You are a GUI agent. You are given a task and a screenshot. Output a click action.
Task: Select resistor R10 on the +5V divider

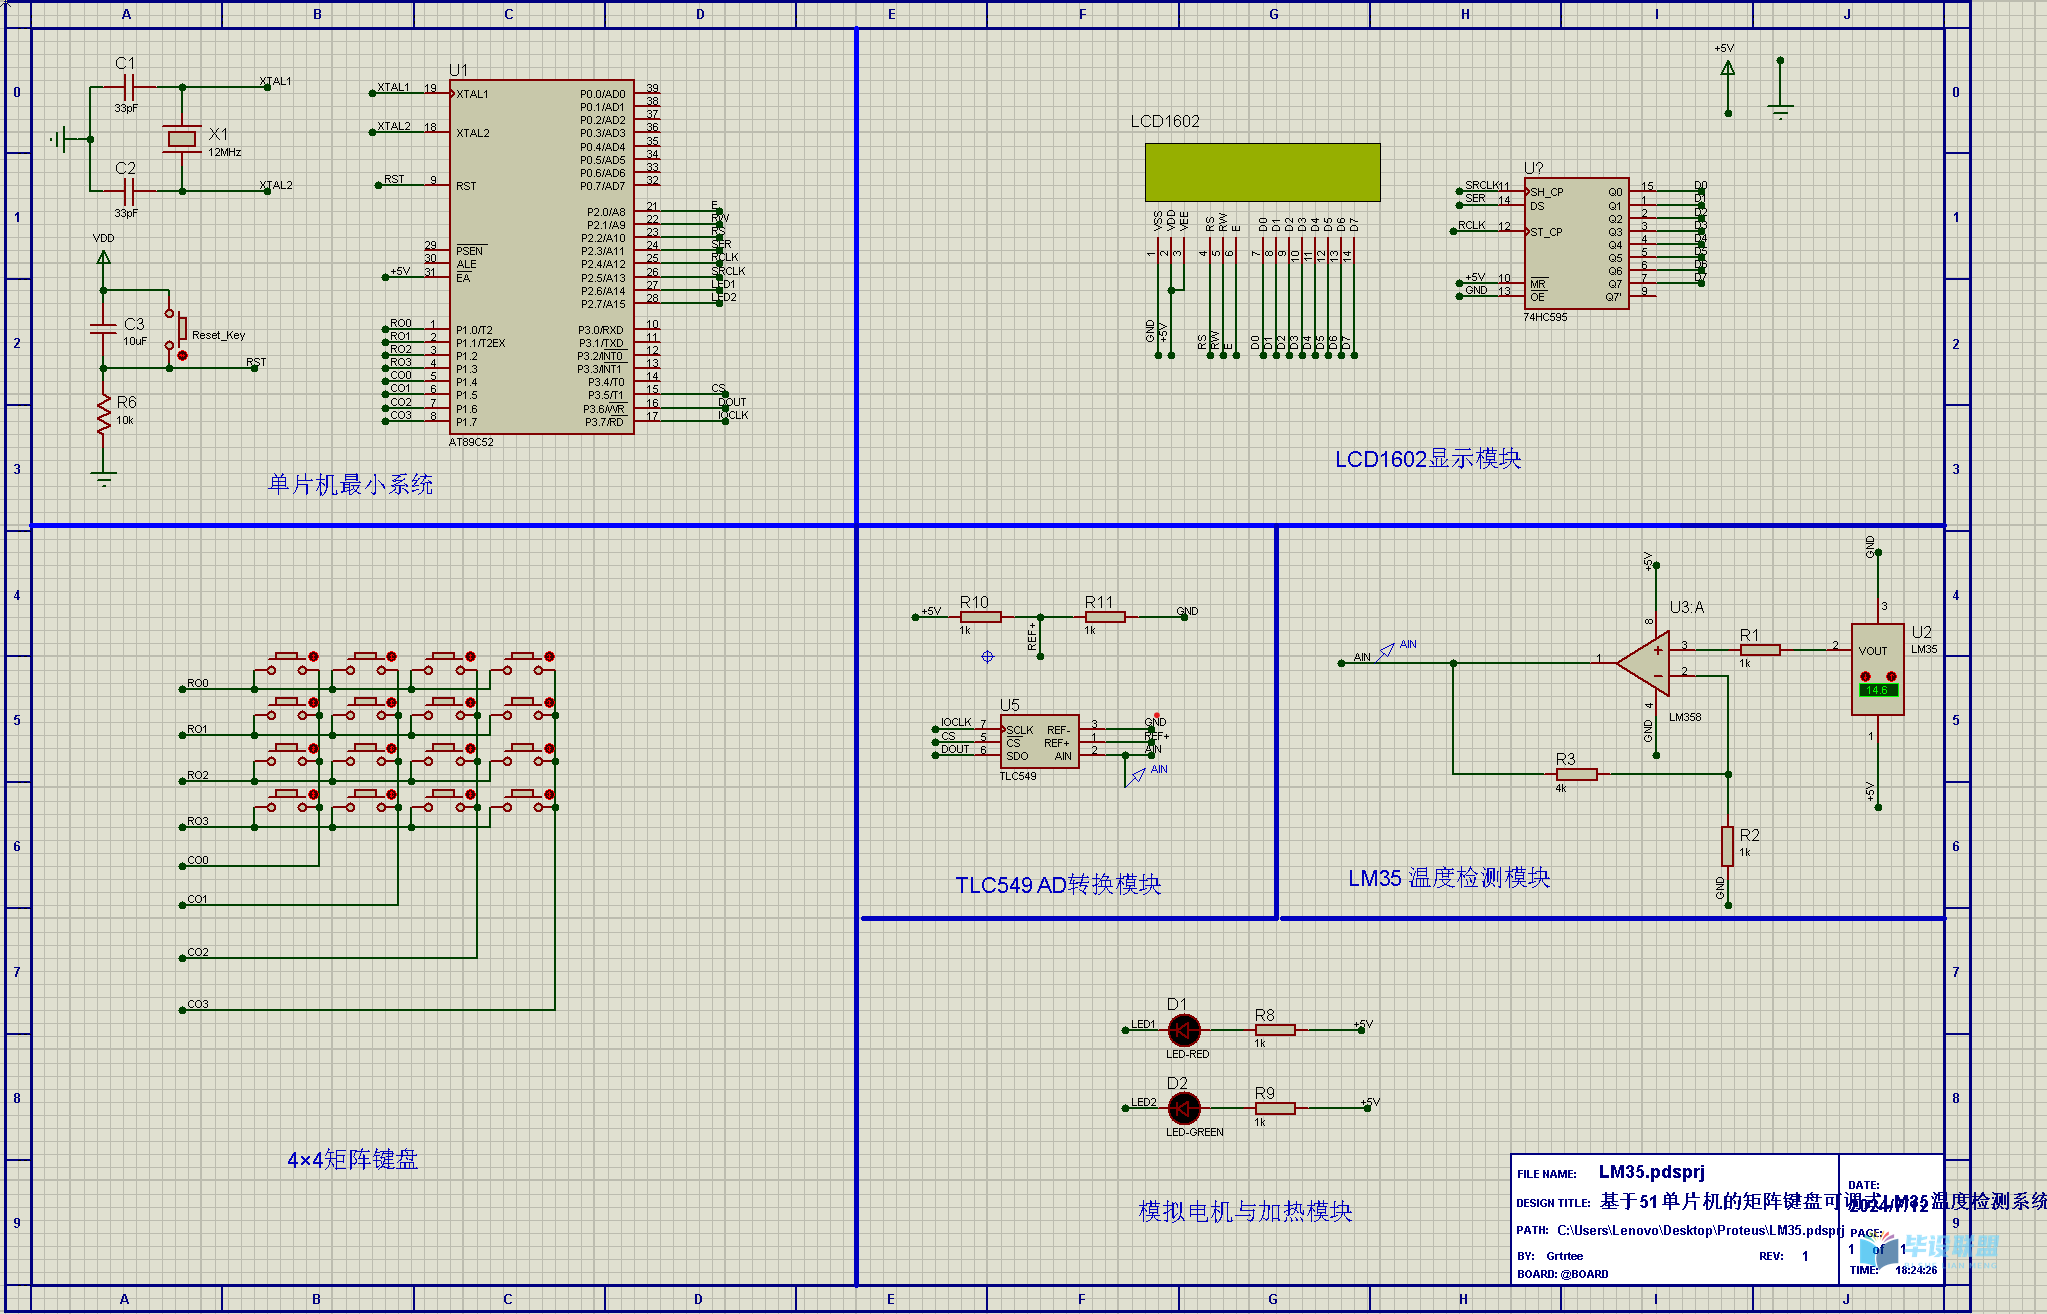pos(980,617)
